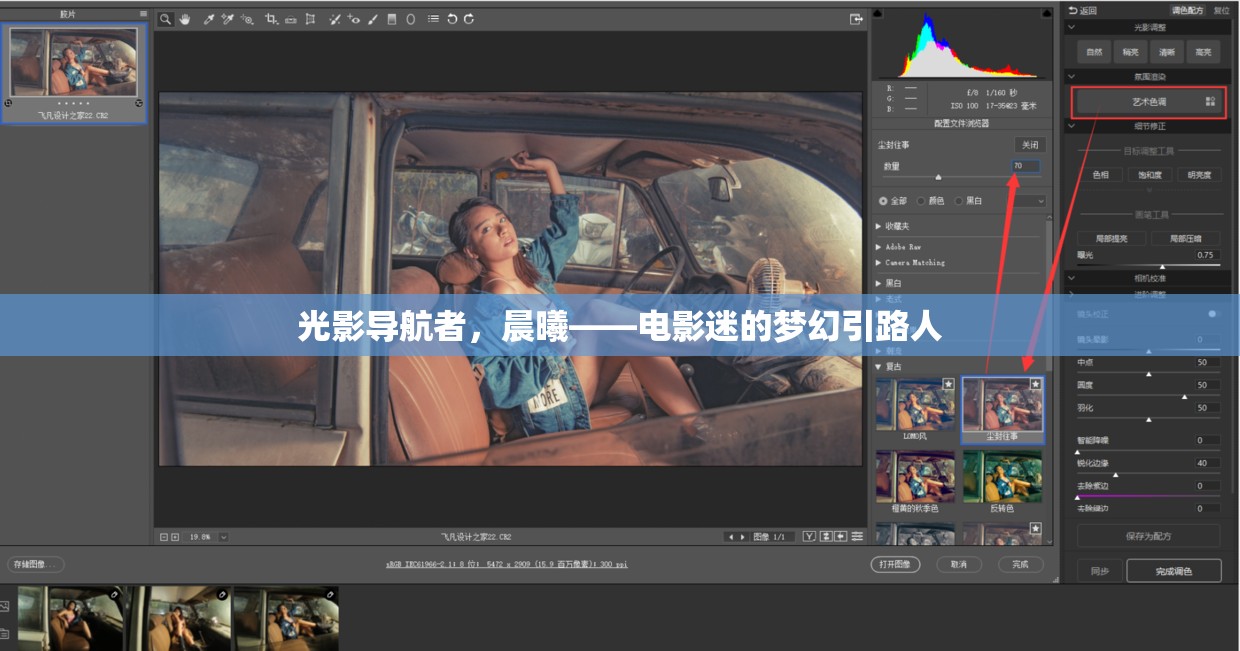This screenshot has height=651, width=1240.
Task: Go to the previous image arrow
Action: [729, 537]
